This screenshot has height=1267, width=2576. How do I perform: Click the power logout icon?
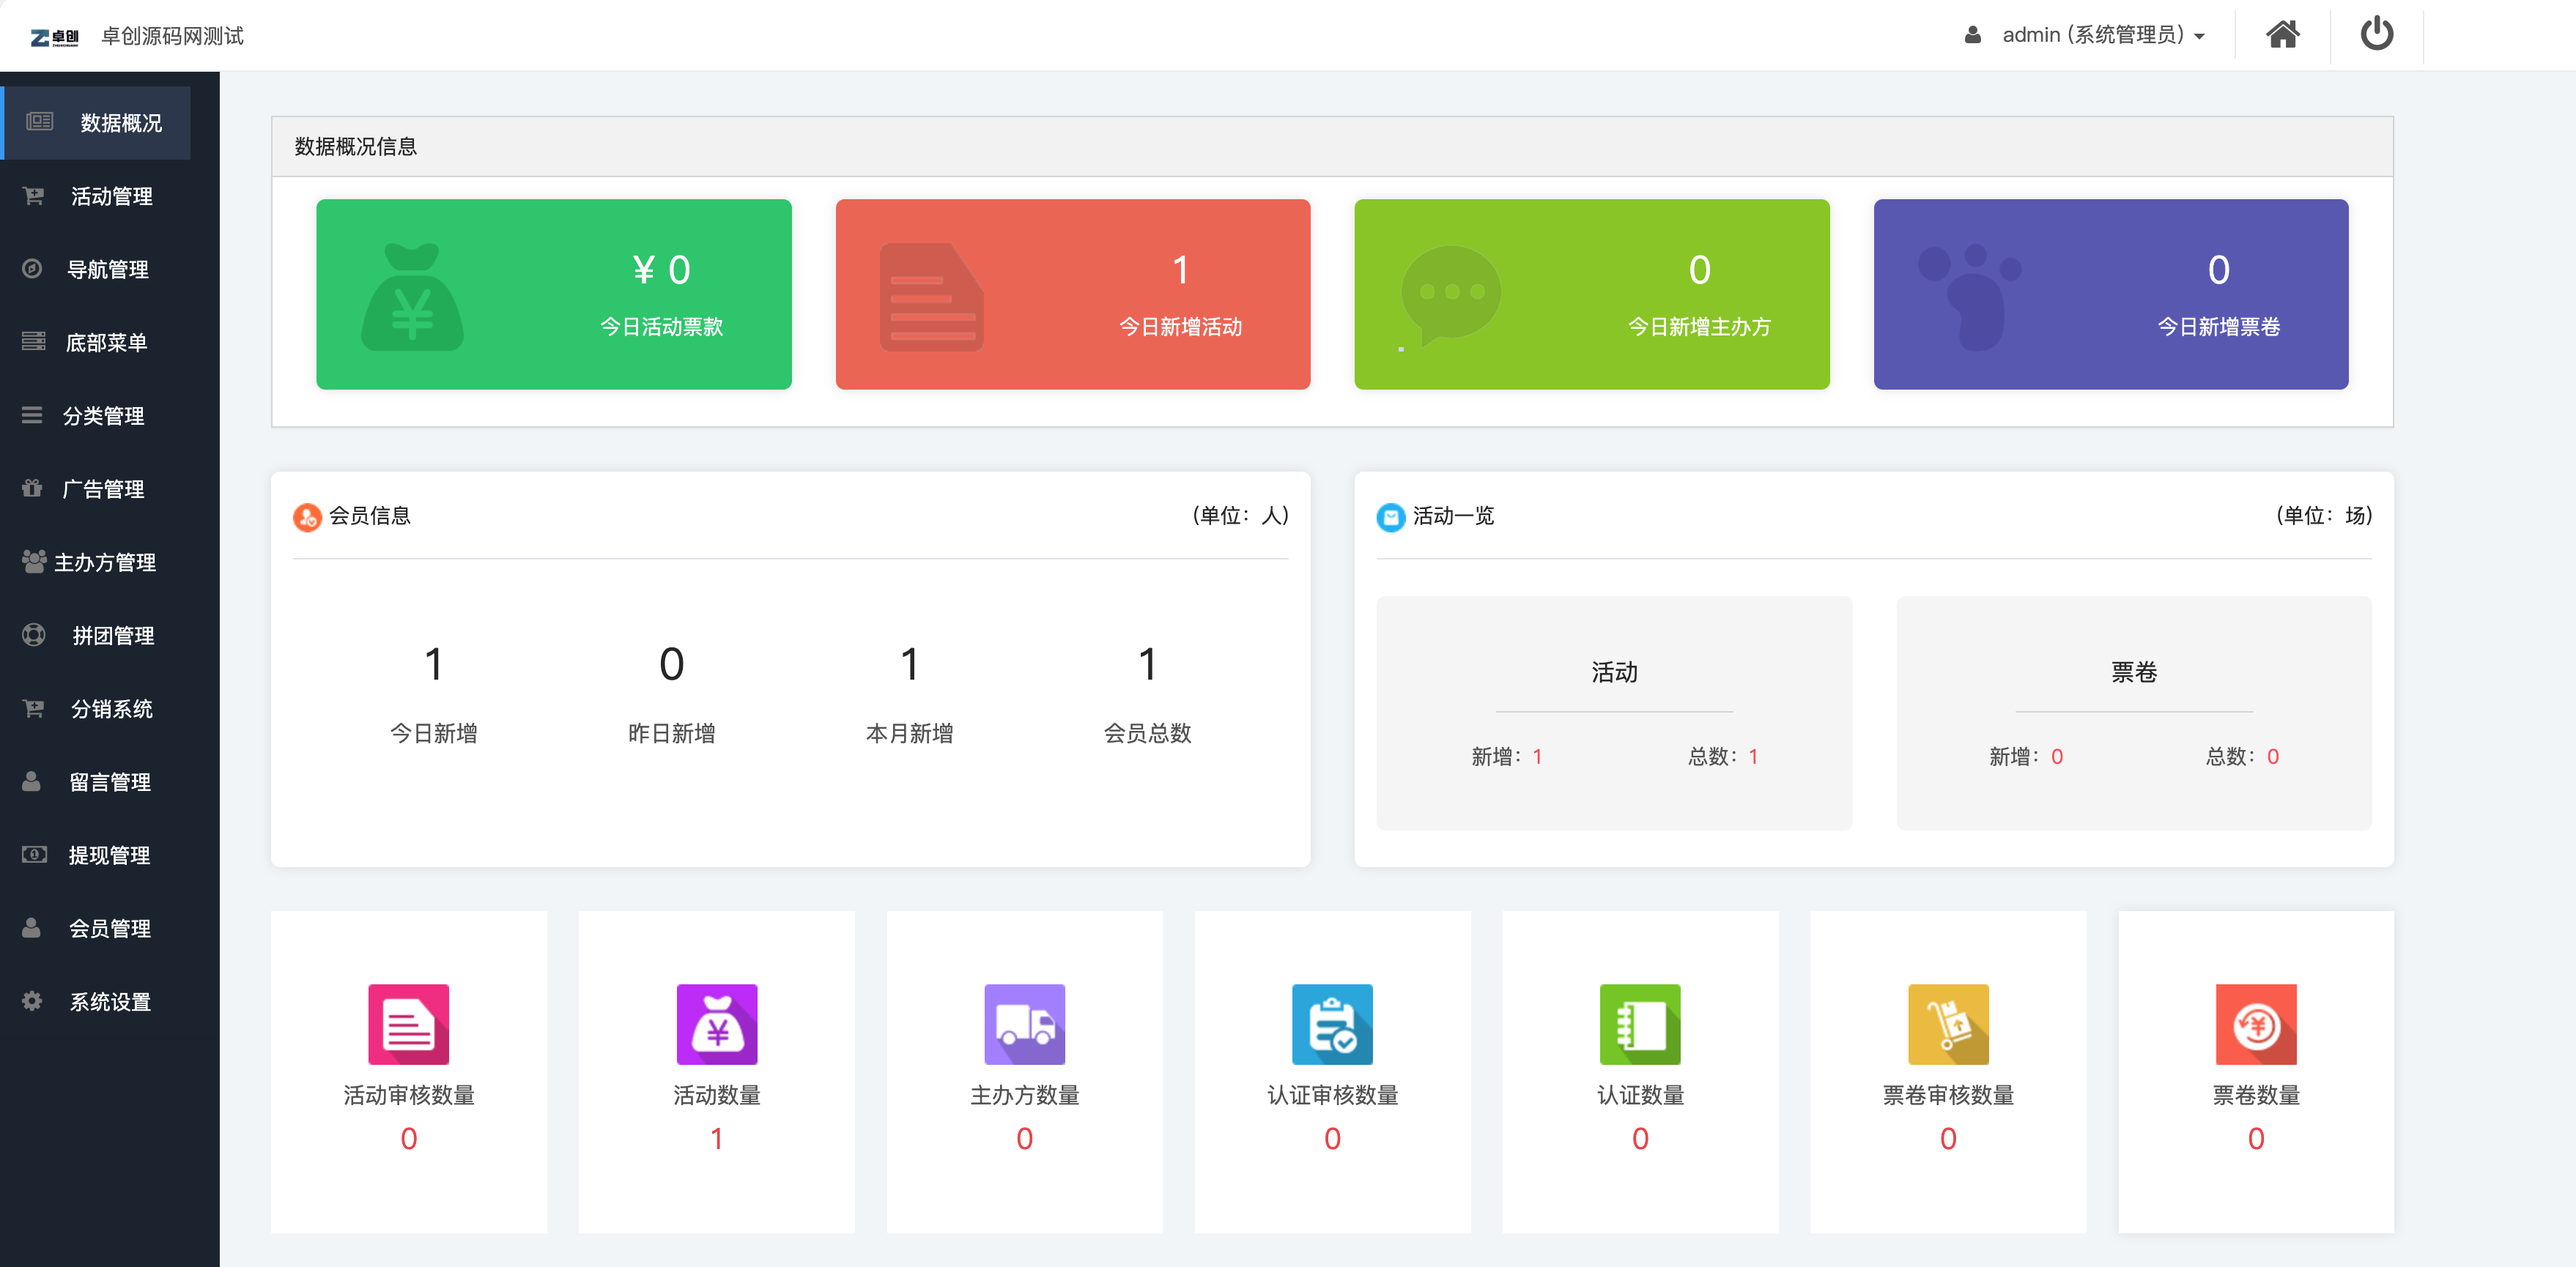pos(2376,34)
